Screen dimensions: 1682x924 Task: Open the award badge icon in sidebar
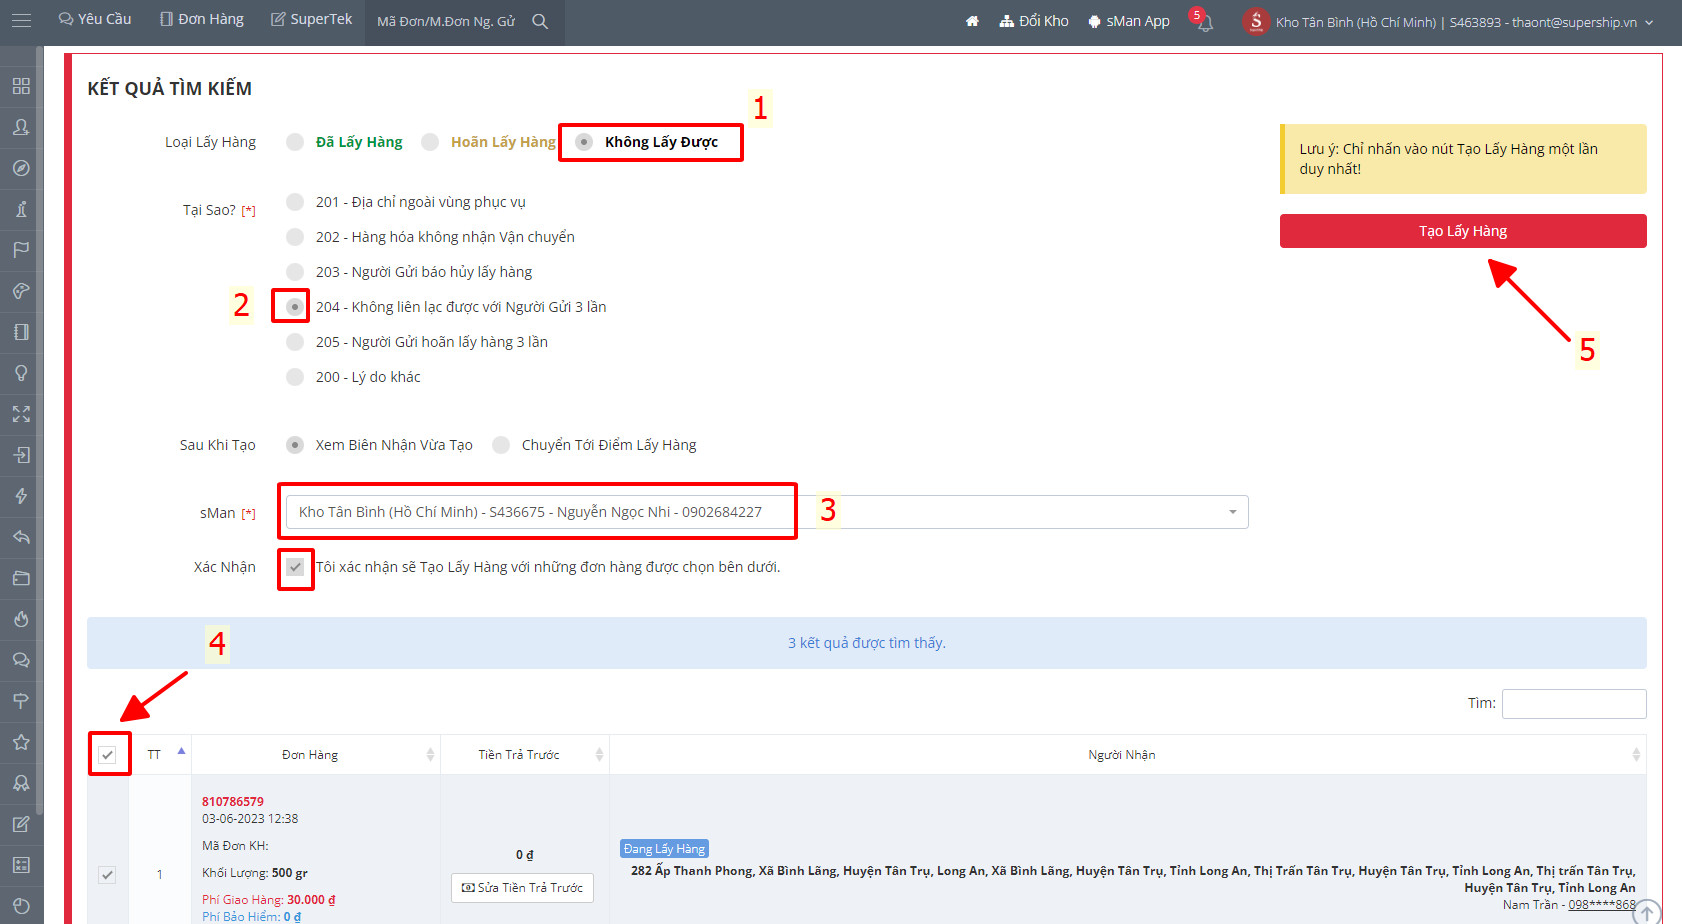point(21,783)
